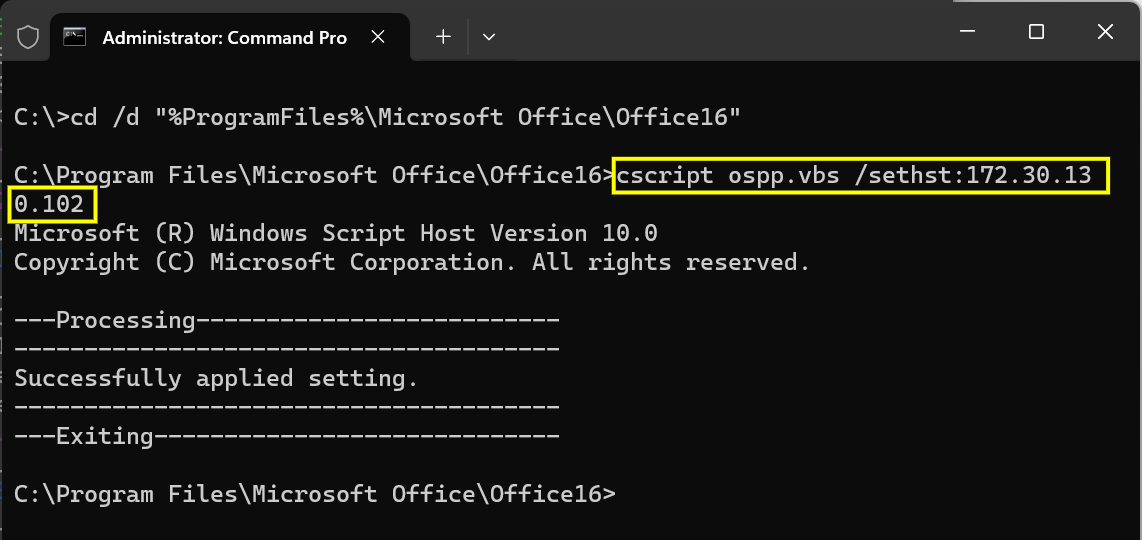Click the Office16 prompt before the cscript command
Image resolution: width=1142 pixels, height=540 pixels.
coord(315,176)
